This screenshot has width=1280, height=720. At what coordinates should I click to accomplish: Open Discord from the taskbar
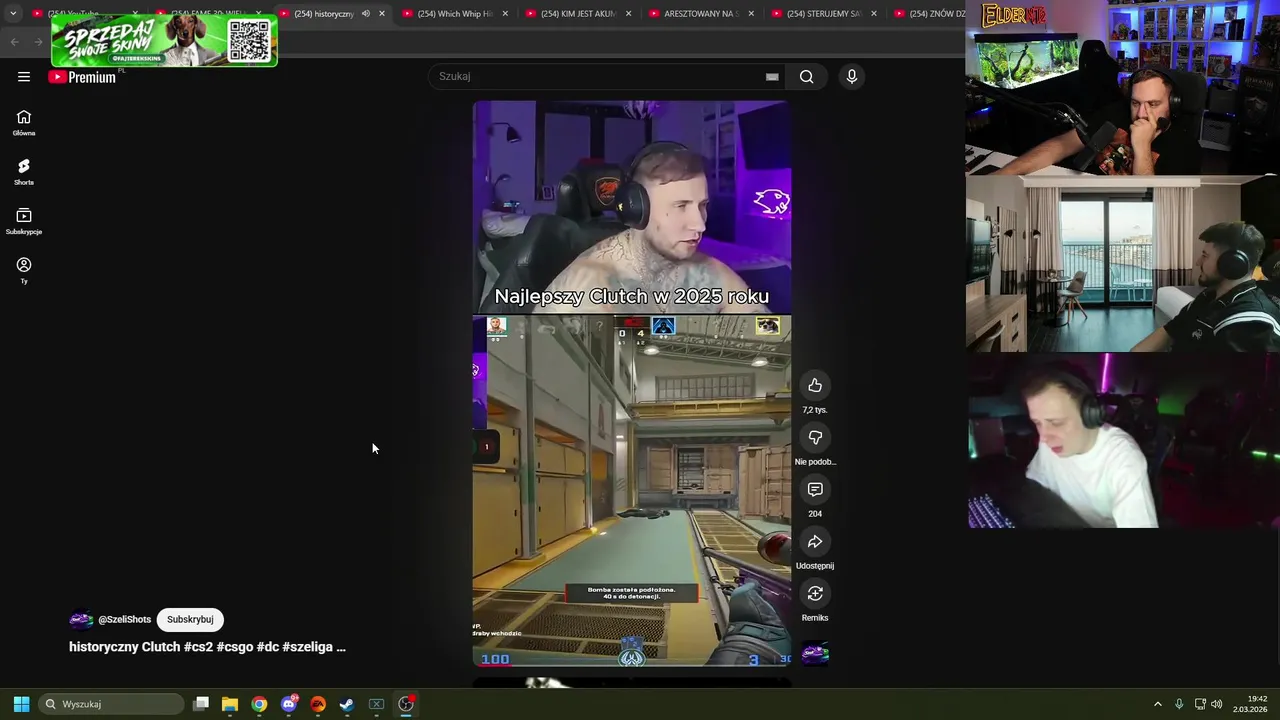(x=289, y=704)
